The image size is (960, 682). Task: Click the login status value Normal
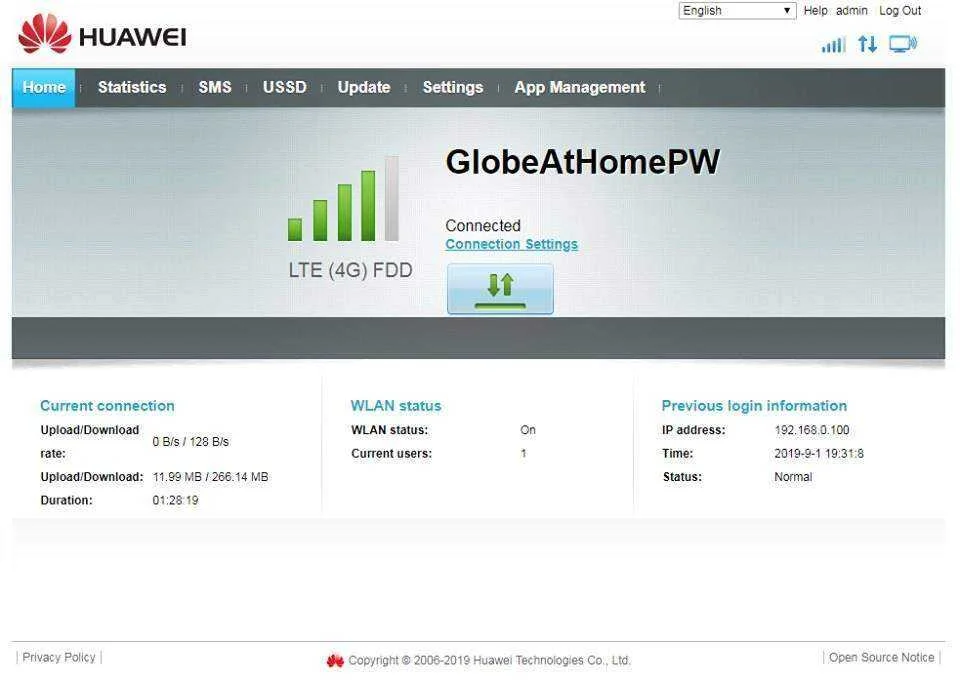click(x=793, y=477)
